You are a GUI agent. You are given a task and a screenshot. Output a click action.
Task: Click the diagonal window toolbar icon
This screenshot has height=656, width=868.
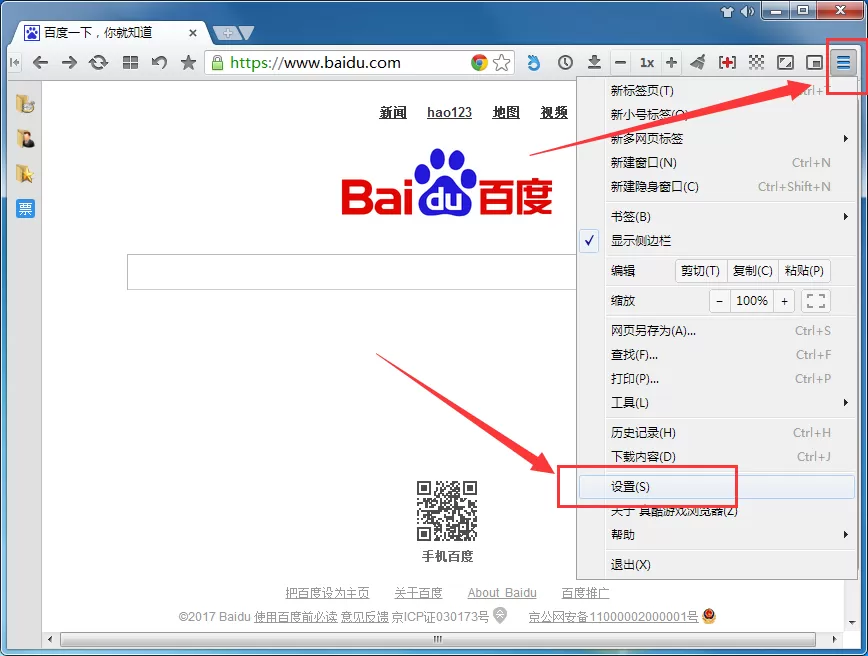(x=785, y=63)
